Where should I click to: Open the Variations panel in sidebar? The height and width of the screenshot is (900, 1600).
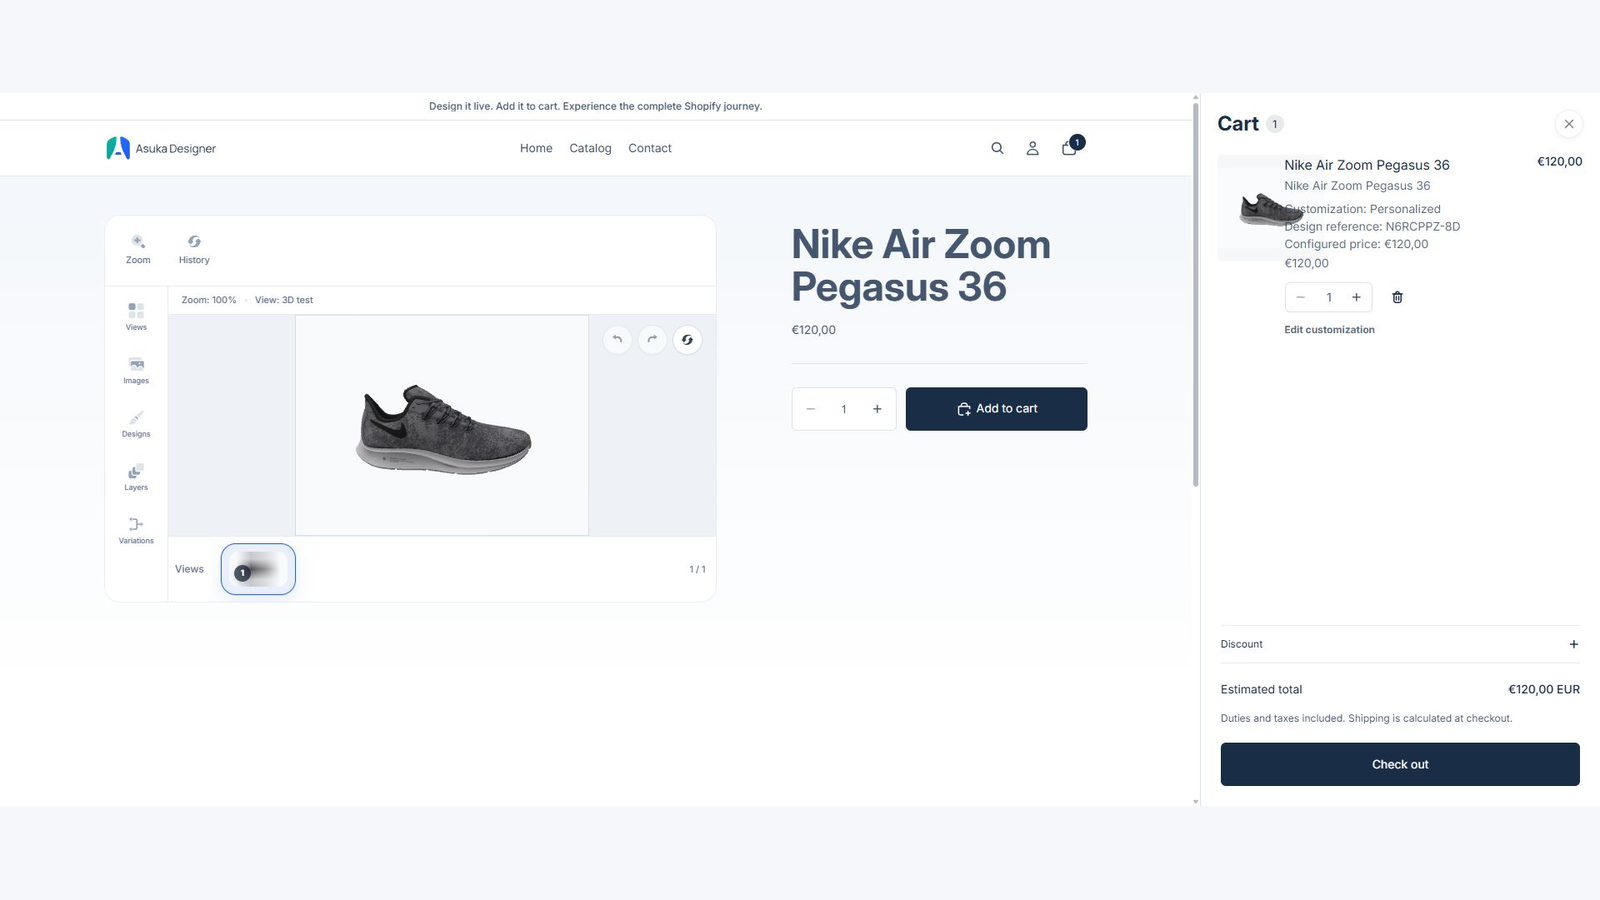coord(136,530)
